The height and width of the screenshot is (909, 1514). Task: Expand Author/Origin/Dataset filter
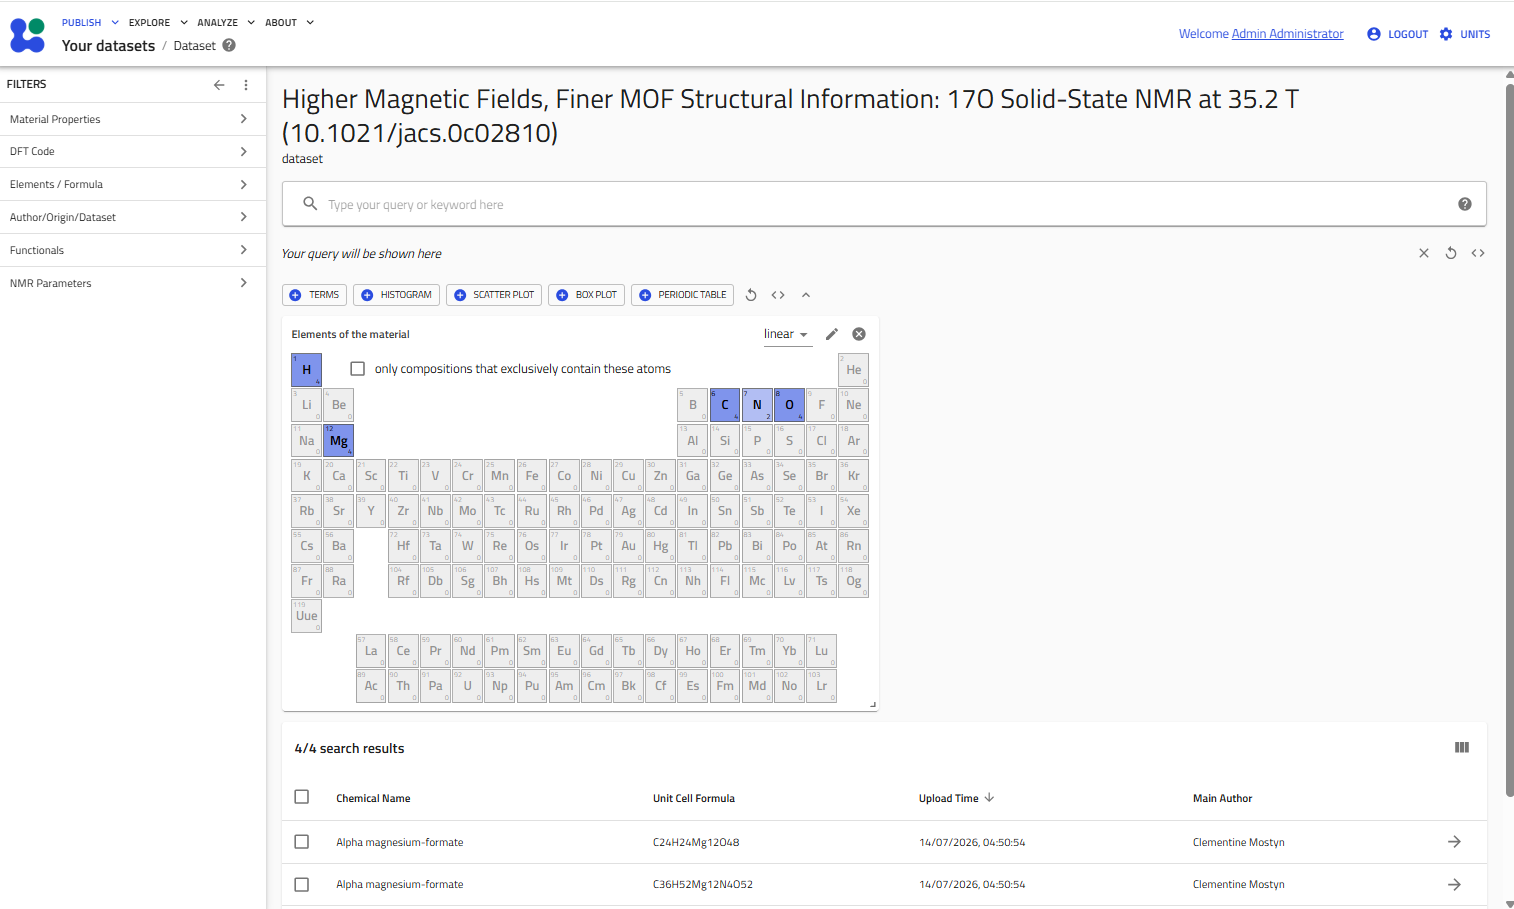133,217
